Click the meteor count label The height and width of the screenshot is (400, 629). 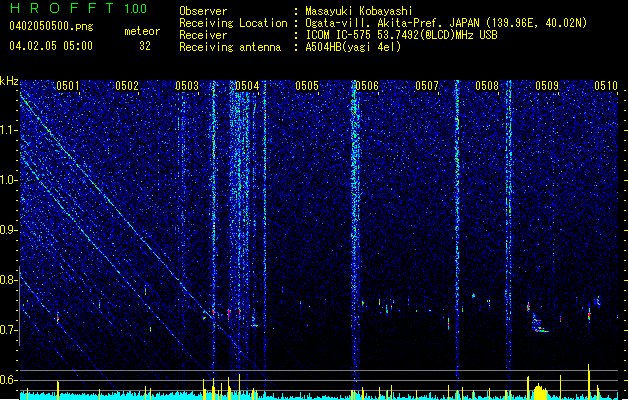pyautogui.click(x=142, y=31)
